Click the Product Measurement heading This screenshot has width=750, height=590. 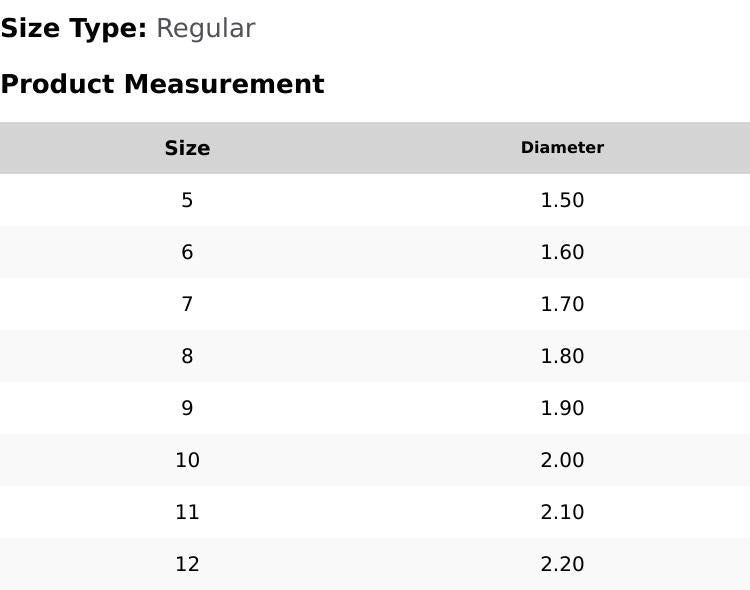[162, 84]
